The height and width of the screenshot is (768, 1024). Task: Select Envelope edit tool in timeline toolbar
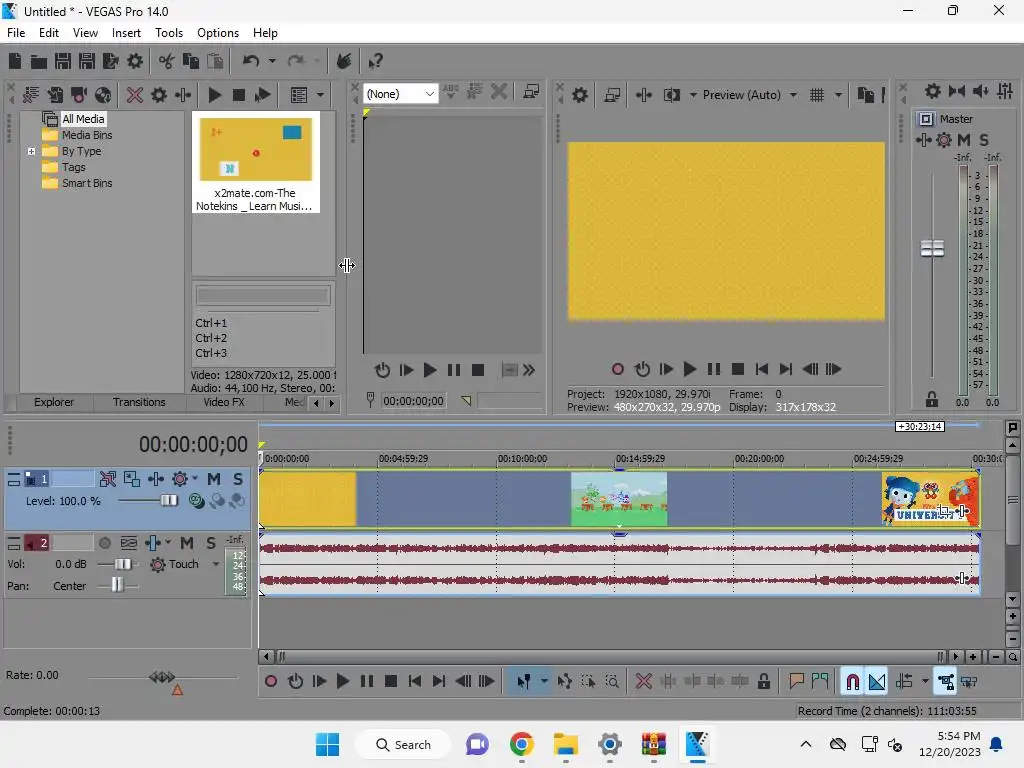(565, 682)
